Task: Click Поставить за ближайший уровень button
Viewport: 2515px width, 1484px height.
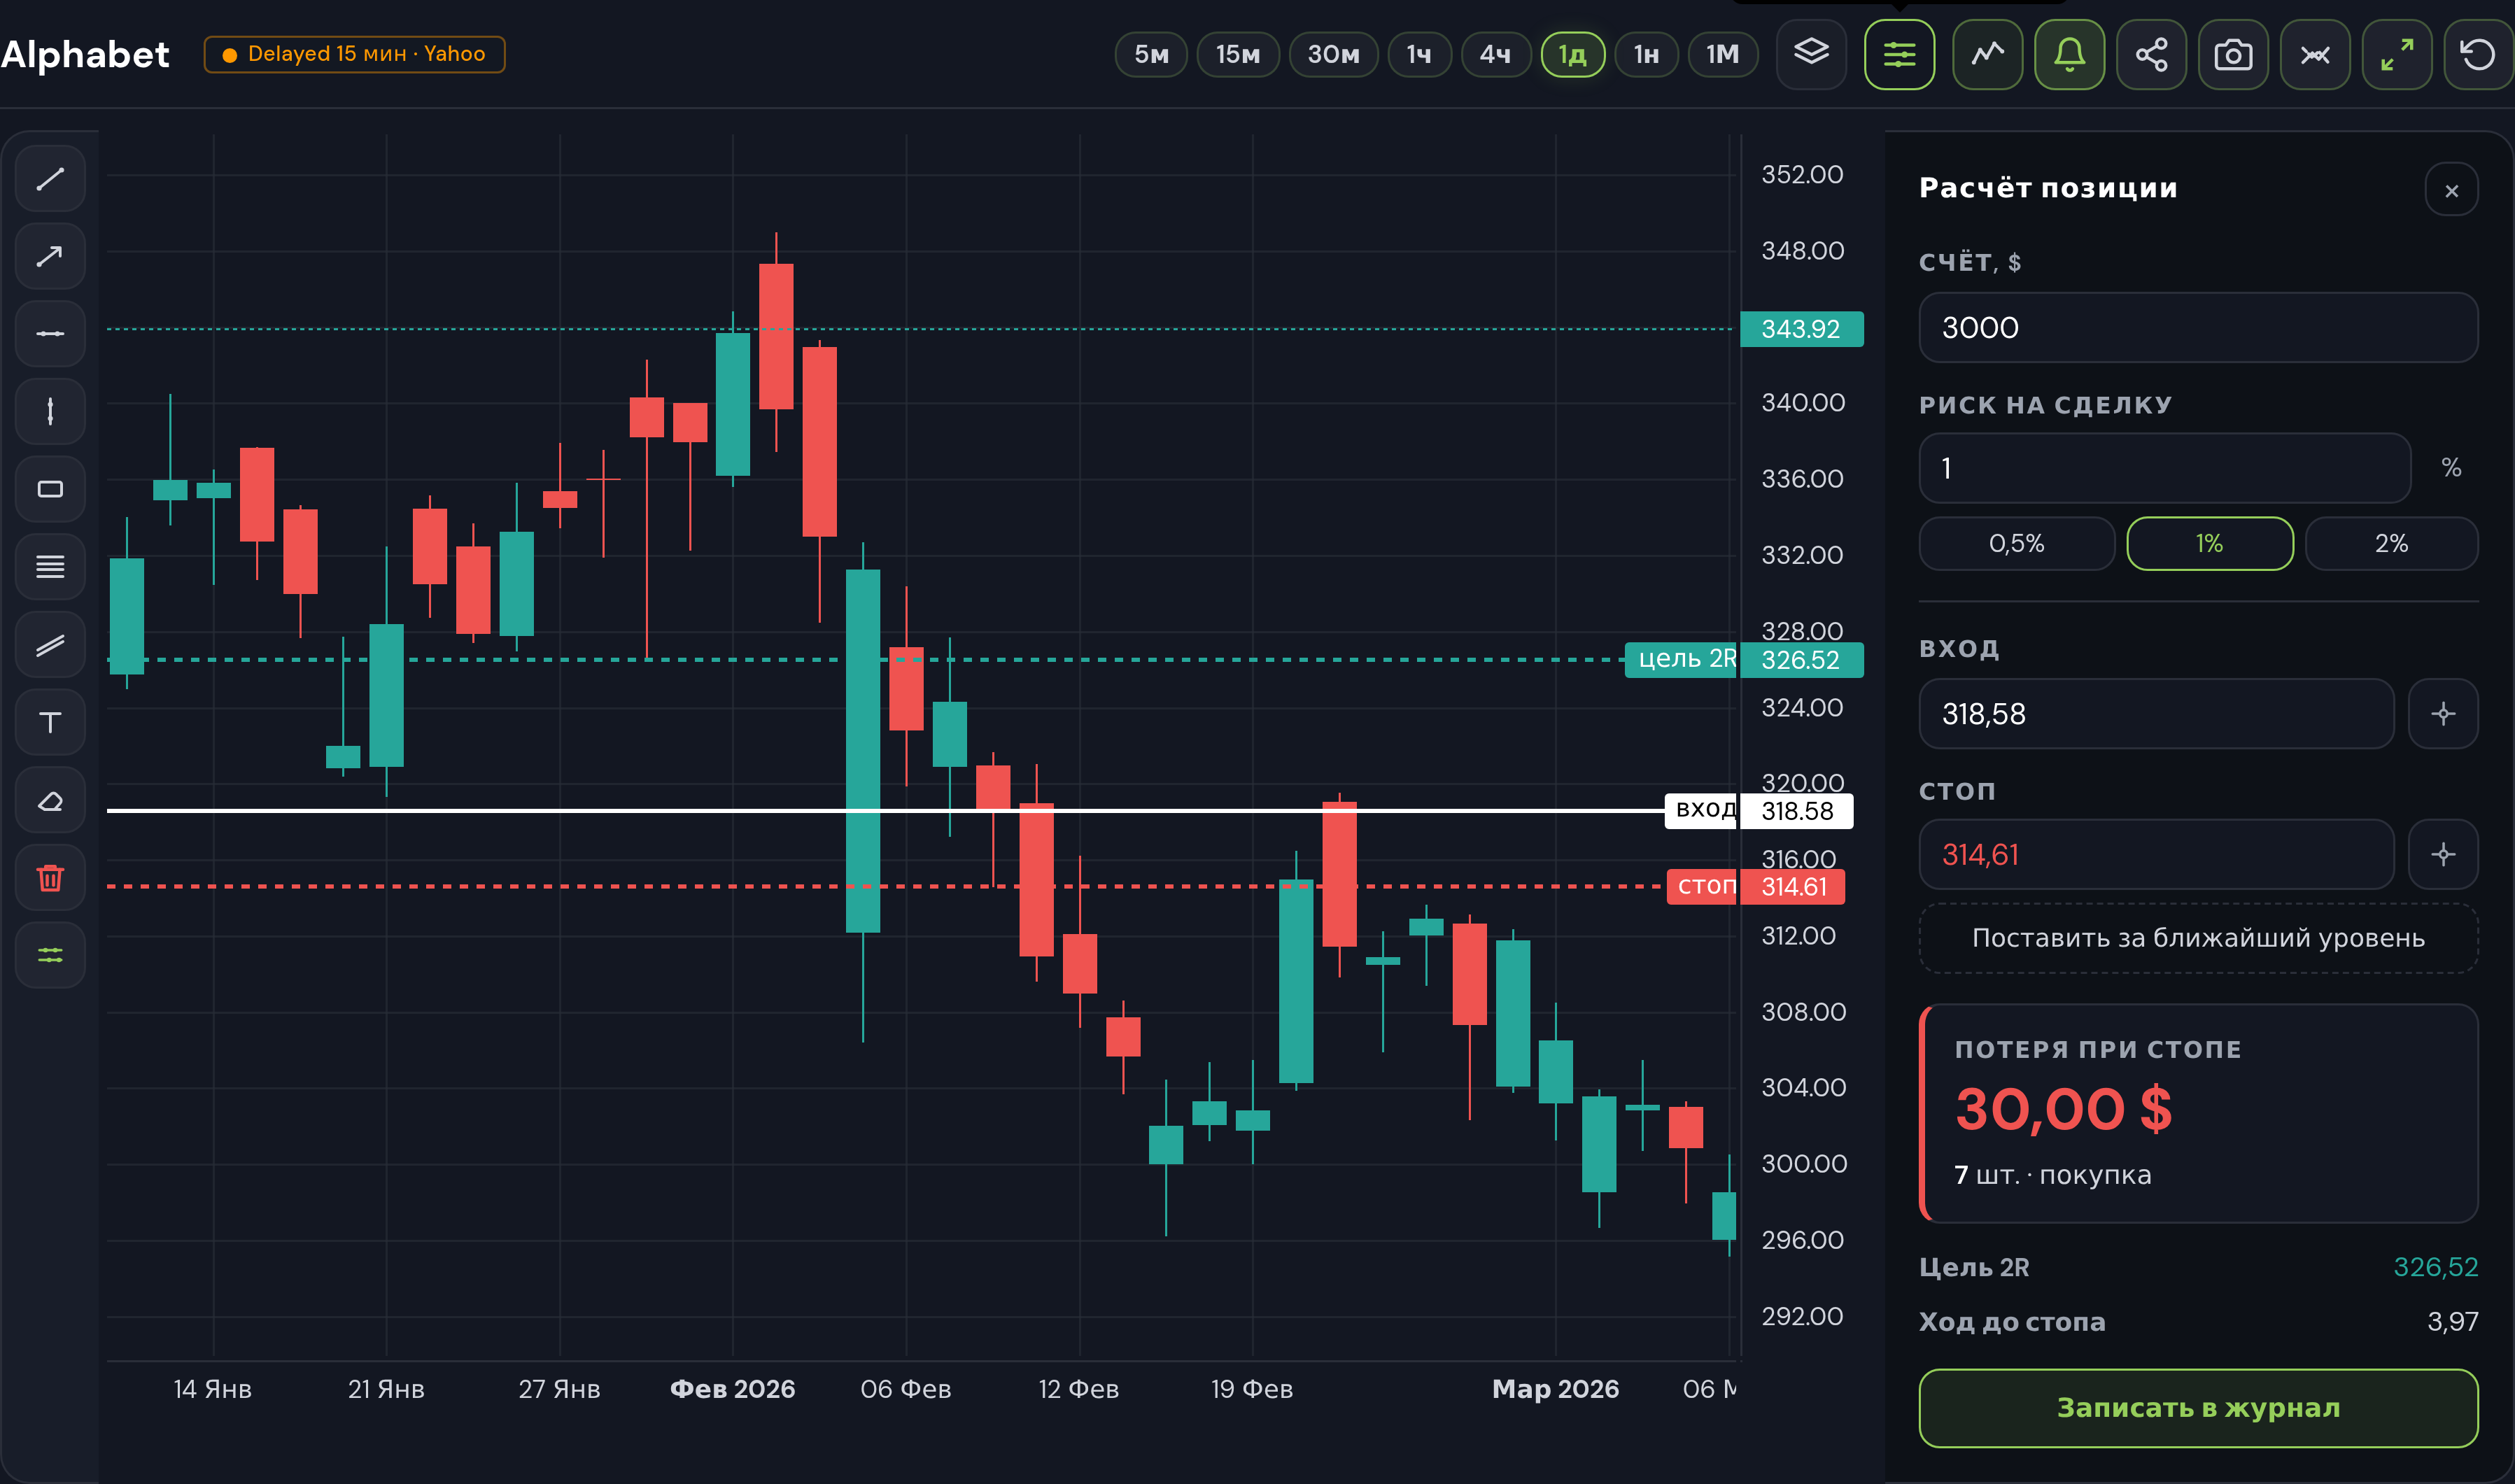Action: (x=2198, y=938)
